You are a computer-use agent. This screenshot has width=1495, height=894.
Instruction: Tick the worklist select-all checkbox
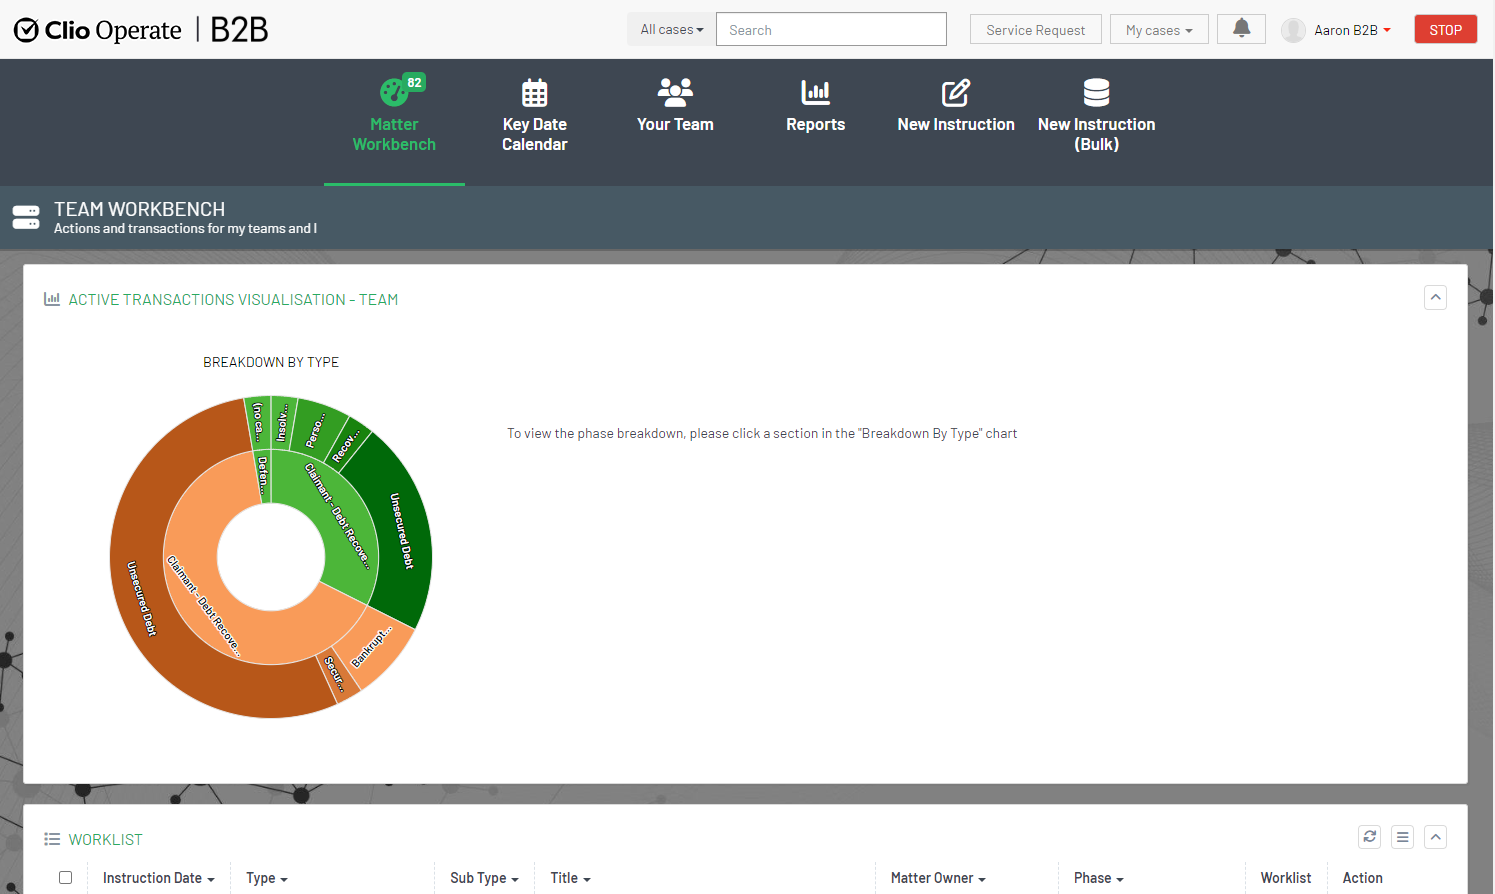pyautogui.click(x=66, y=878)
